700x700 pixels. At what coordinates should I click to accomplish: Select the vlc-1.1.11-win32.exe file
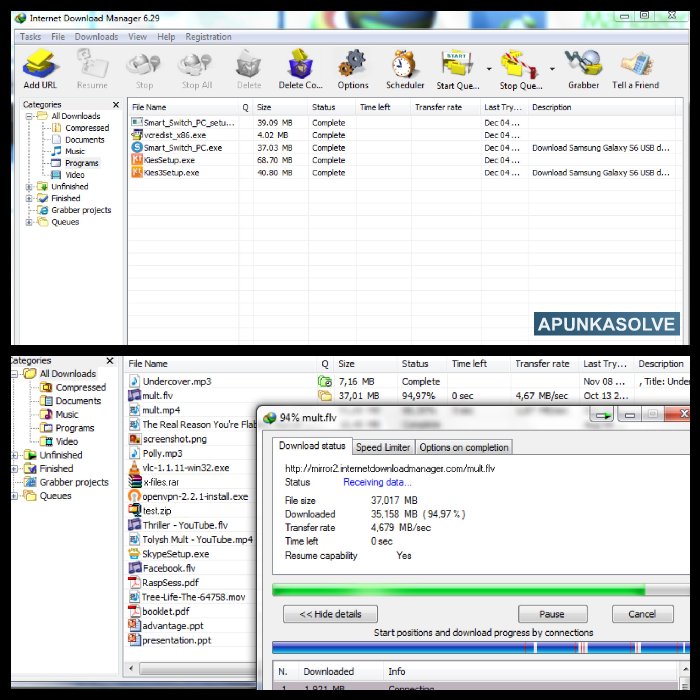point(186,467)
